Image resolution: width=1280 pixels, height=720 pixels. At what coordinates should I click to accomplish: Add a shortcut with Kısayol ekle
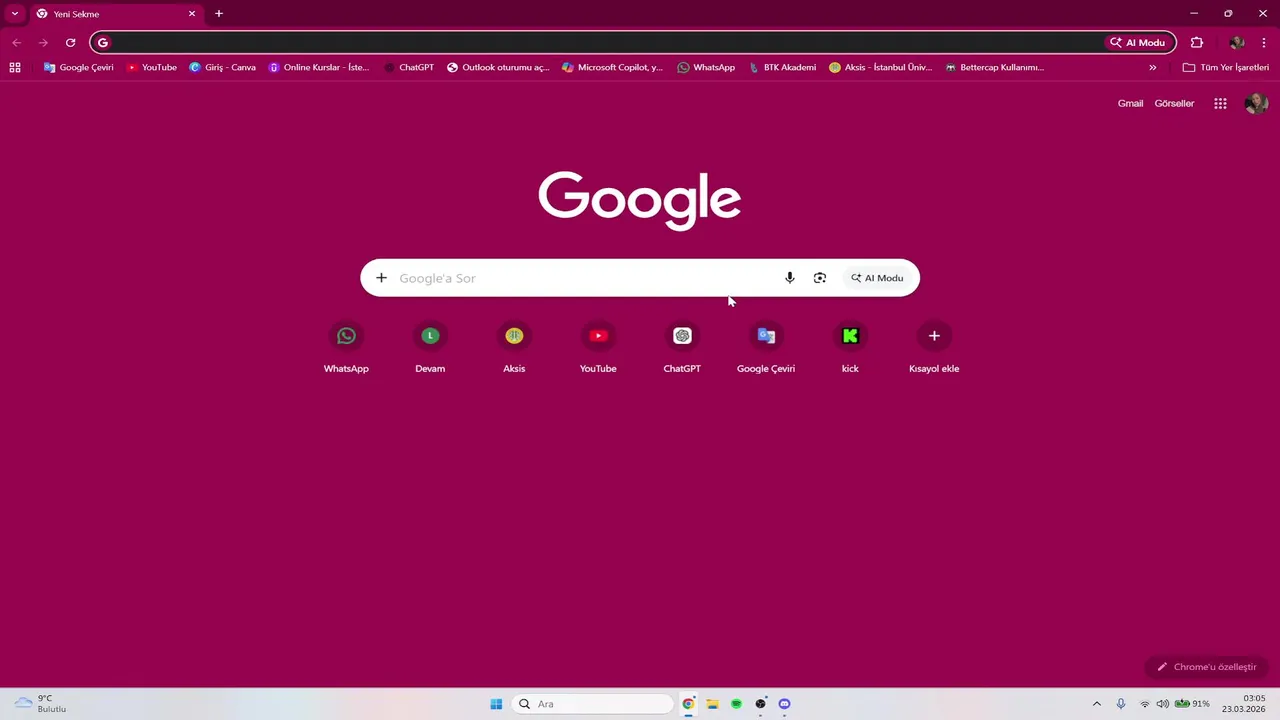934,348
